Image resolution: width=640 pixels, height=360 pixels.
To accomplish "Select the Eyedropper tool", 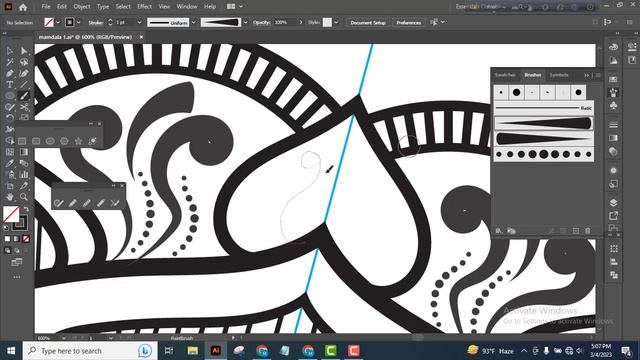I will point(10,163).
